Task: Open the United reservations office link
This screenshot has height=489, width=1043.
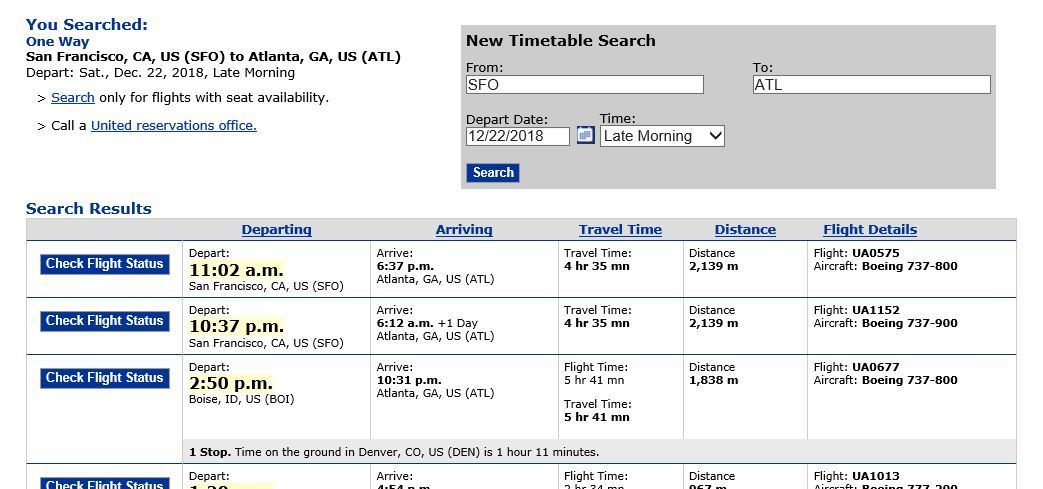Action: pos(174,126)
